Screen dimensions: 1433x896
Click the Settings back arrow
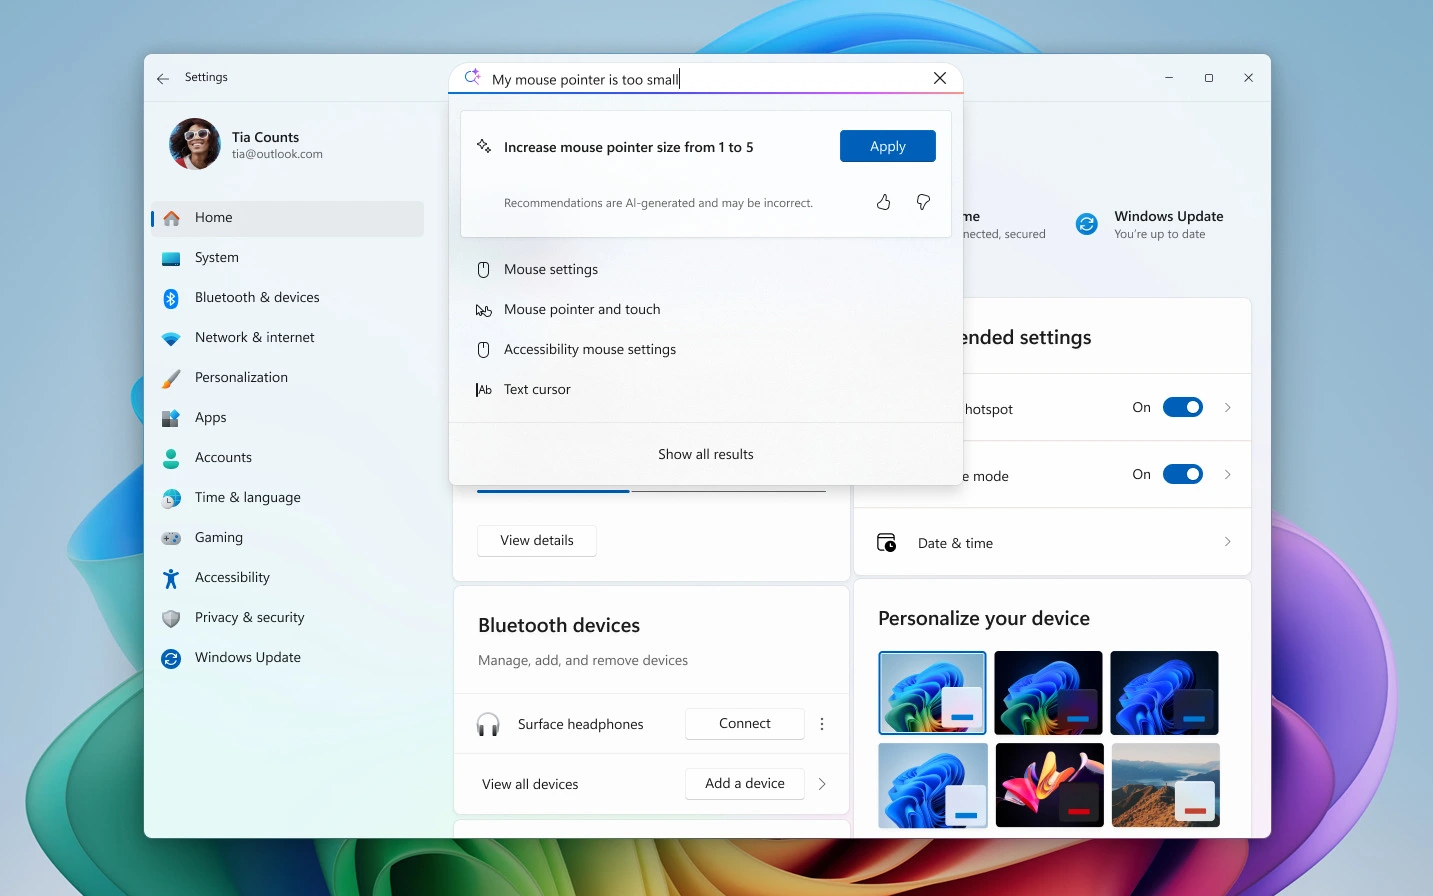click(x=163, y=78)
